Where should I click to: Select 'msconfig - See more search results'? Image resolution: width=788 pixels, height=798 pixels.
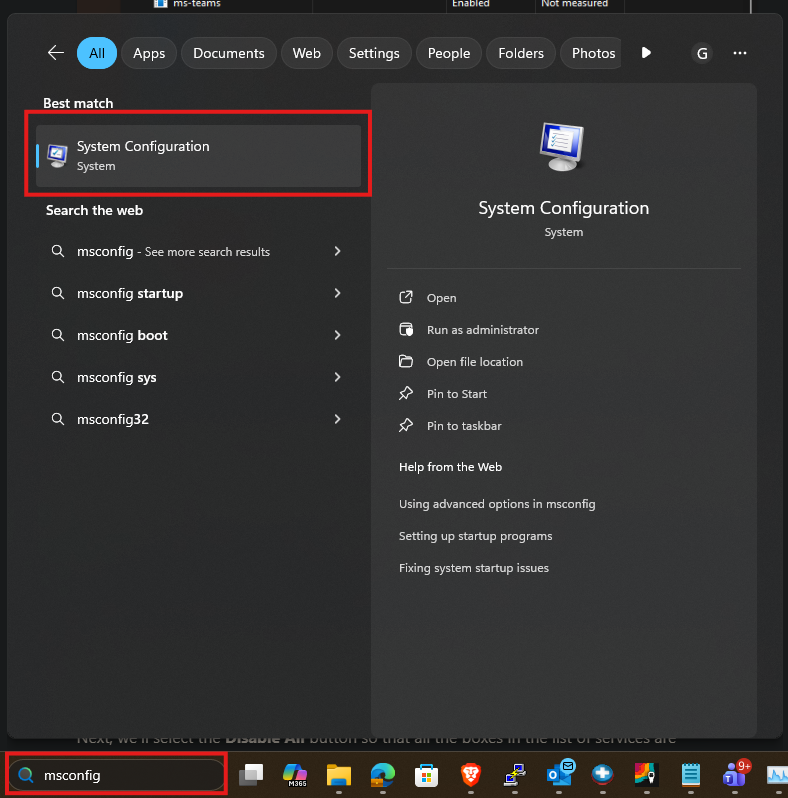tap(173, 251)
